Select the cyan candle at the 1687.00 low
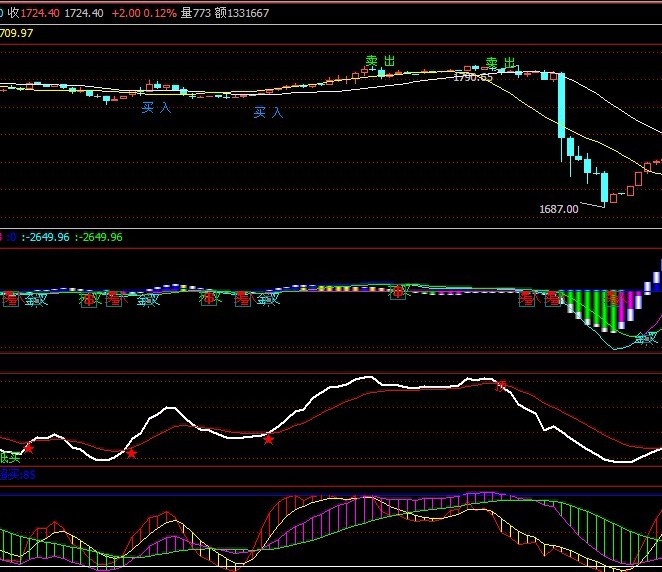 [x=605, y=187]
